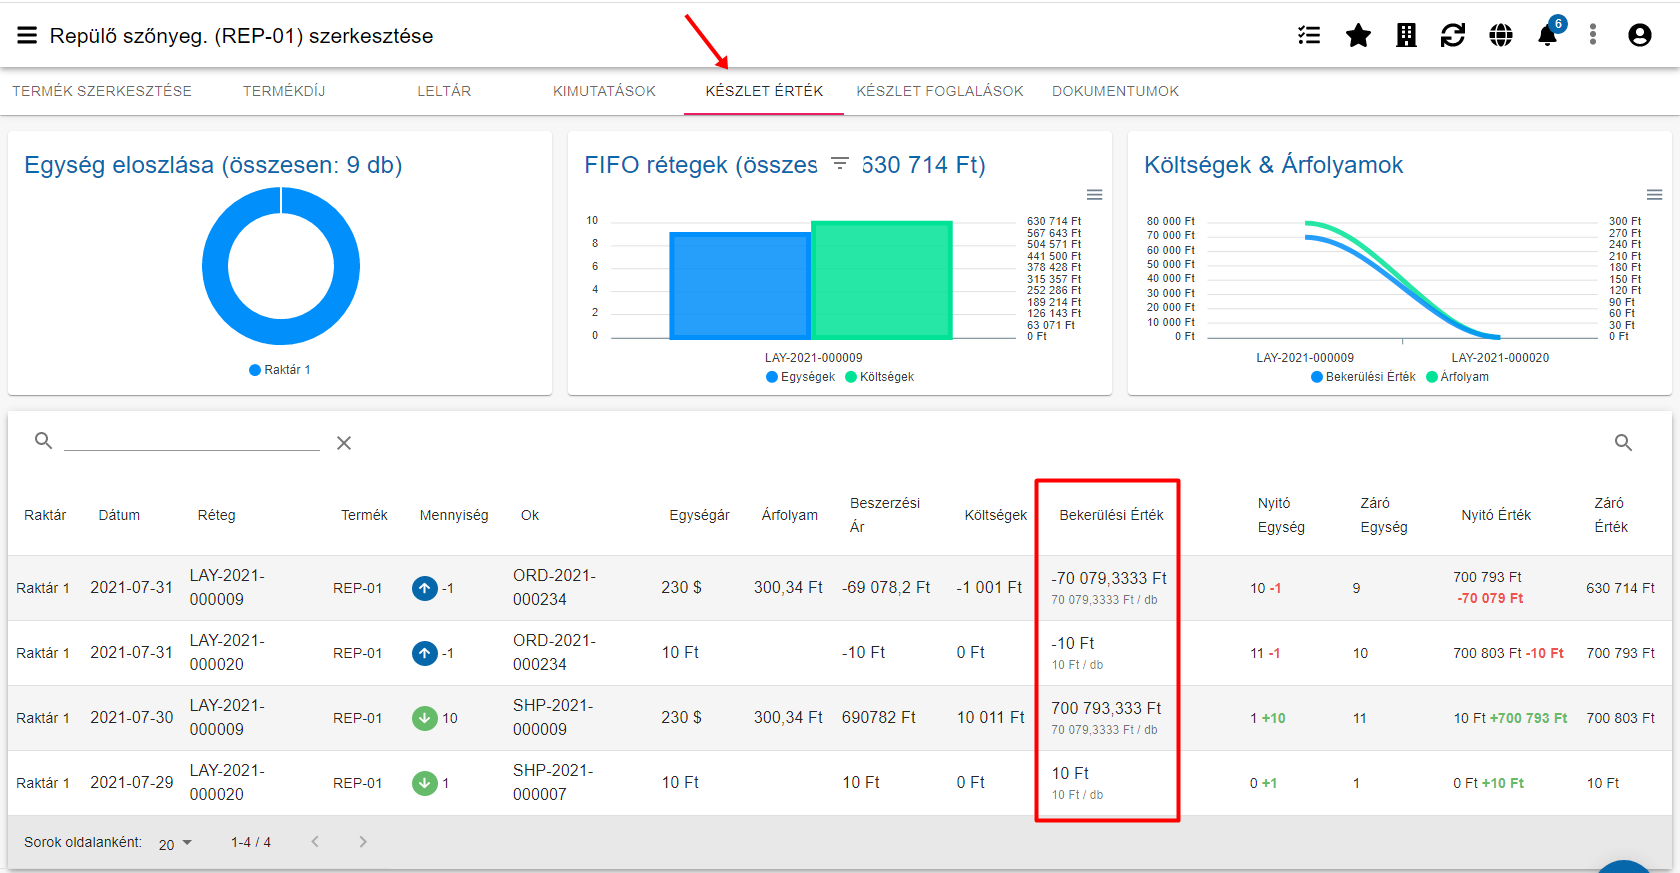Screen dimensions: 1680x873
Task: Open rows per page dropdown showing 20
Action: coord(175,844)
